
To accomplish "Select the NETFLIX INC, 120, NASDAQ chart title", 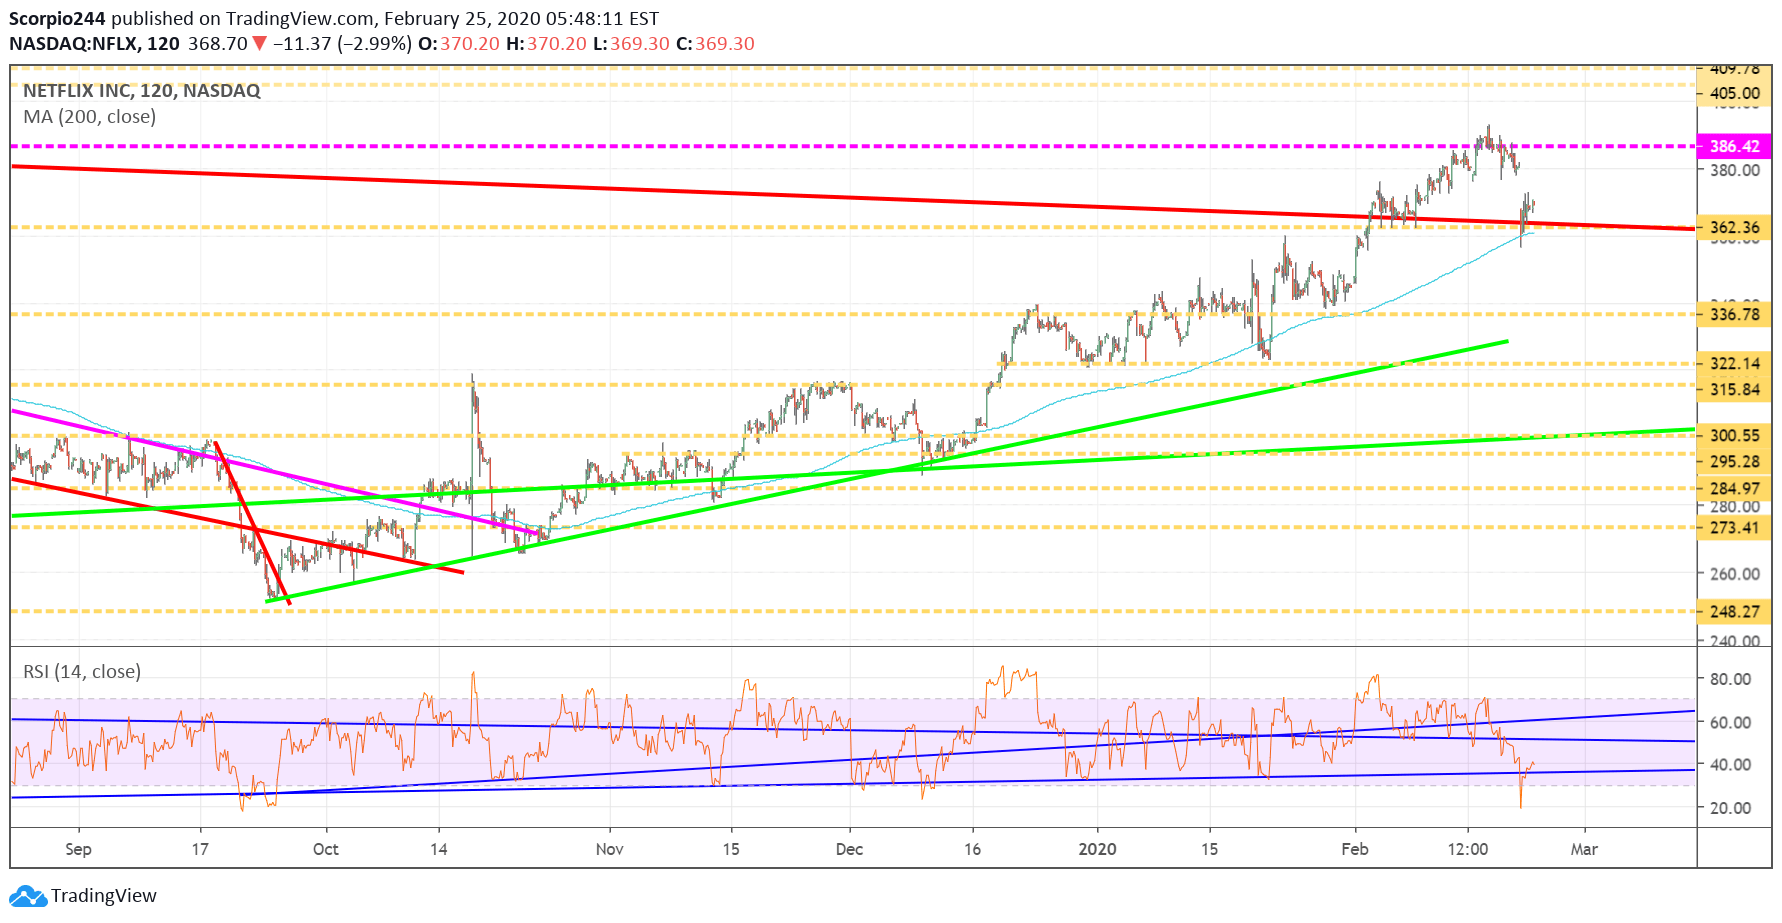I will click(142, 91).
